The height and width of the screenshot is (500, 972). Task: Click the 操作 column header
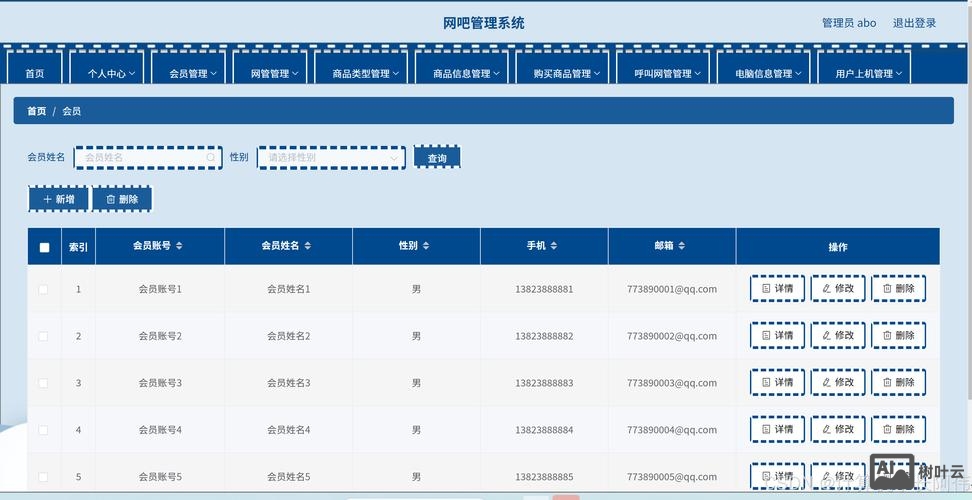pos(838,247)
